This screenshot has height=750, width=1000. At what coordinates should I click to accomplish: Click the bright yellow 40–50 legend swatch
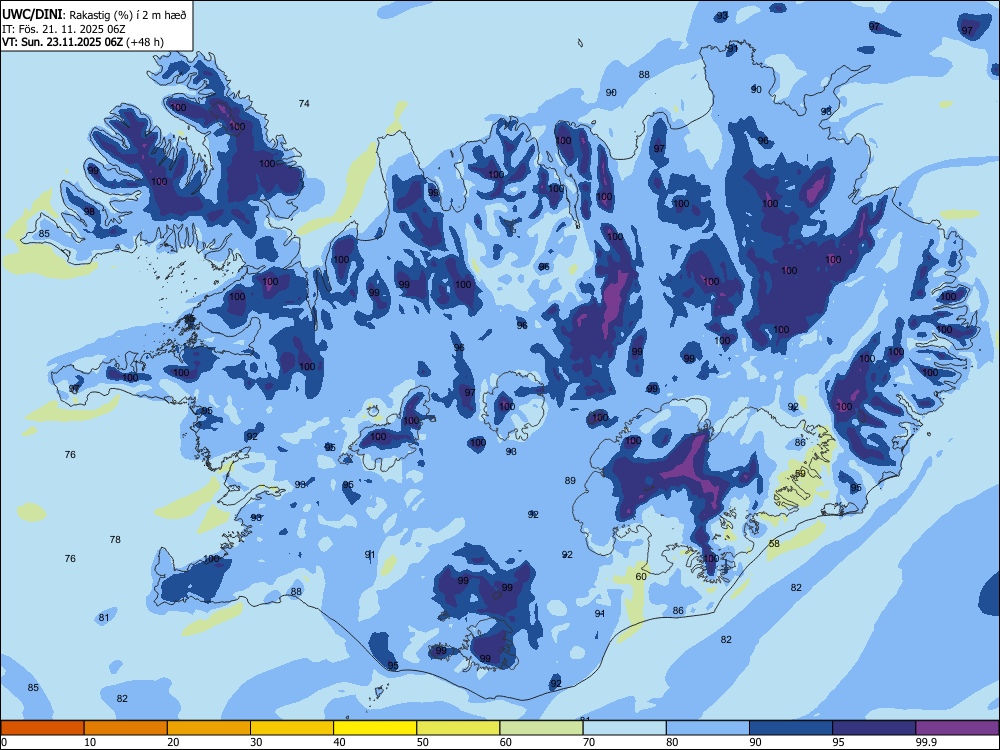click(x=375, y=728)
